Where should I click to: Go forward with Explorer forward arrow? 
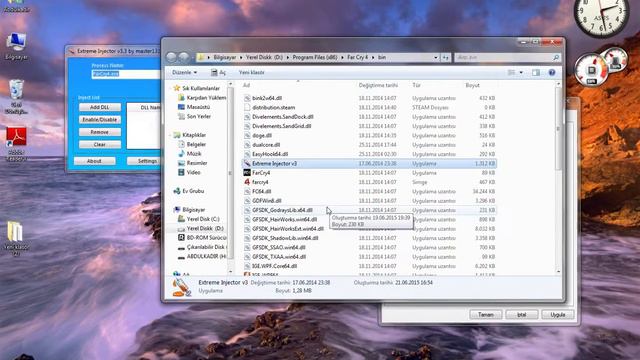point(184,57)
